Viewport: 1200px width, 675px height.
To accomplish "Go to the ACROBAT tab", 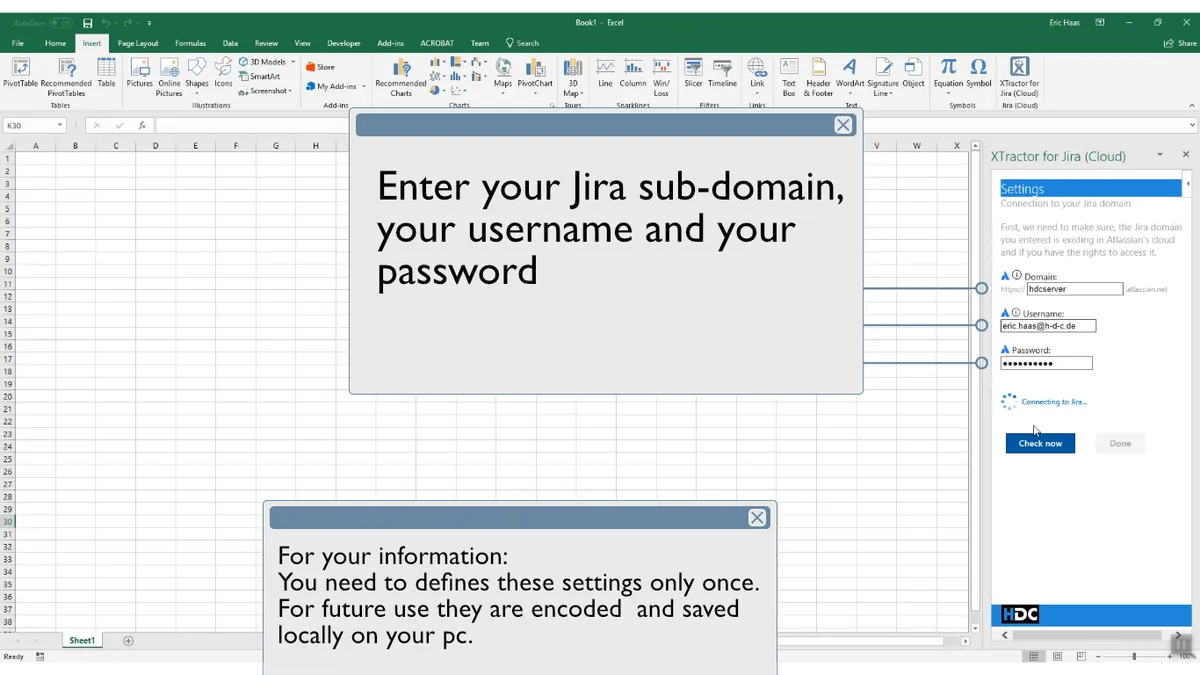I will (x=437, y=43).
